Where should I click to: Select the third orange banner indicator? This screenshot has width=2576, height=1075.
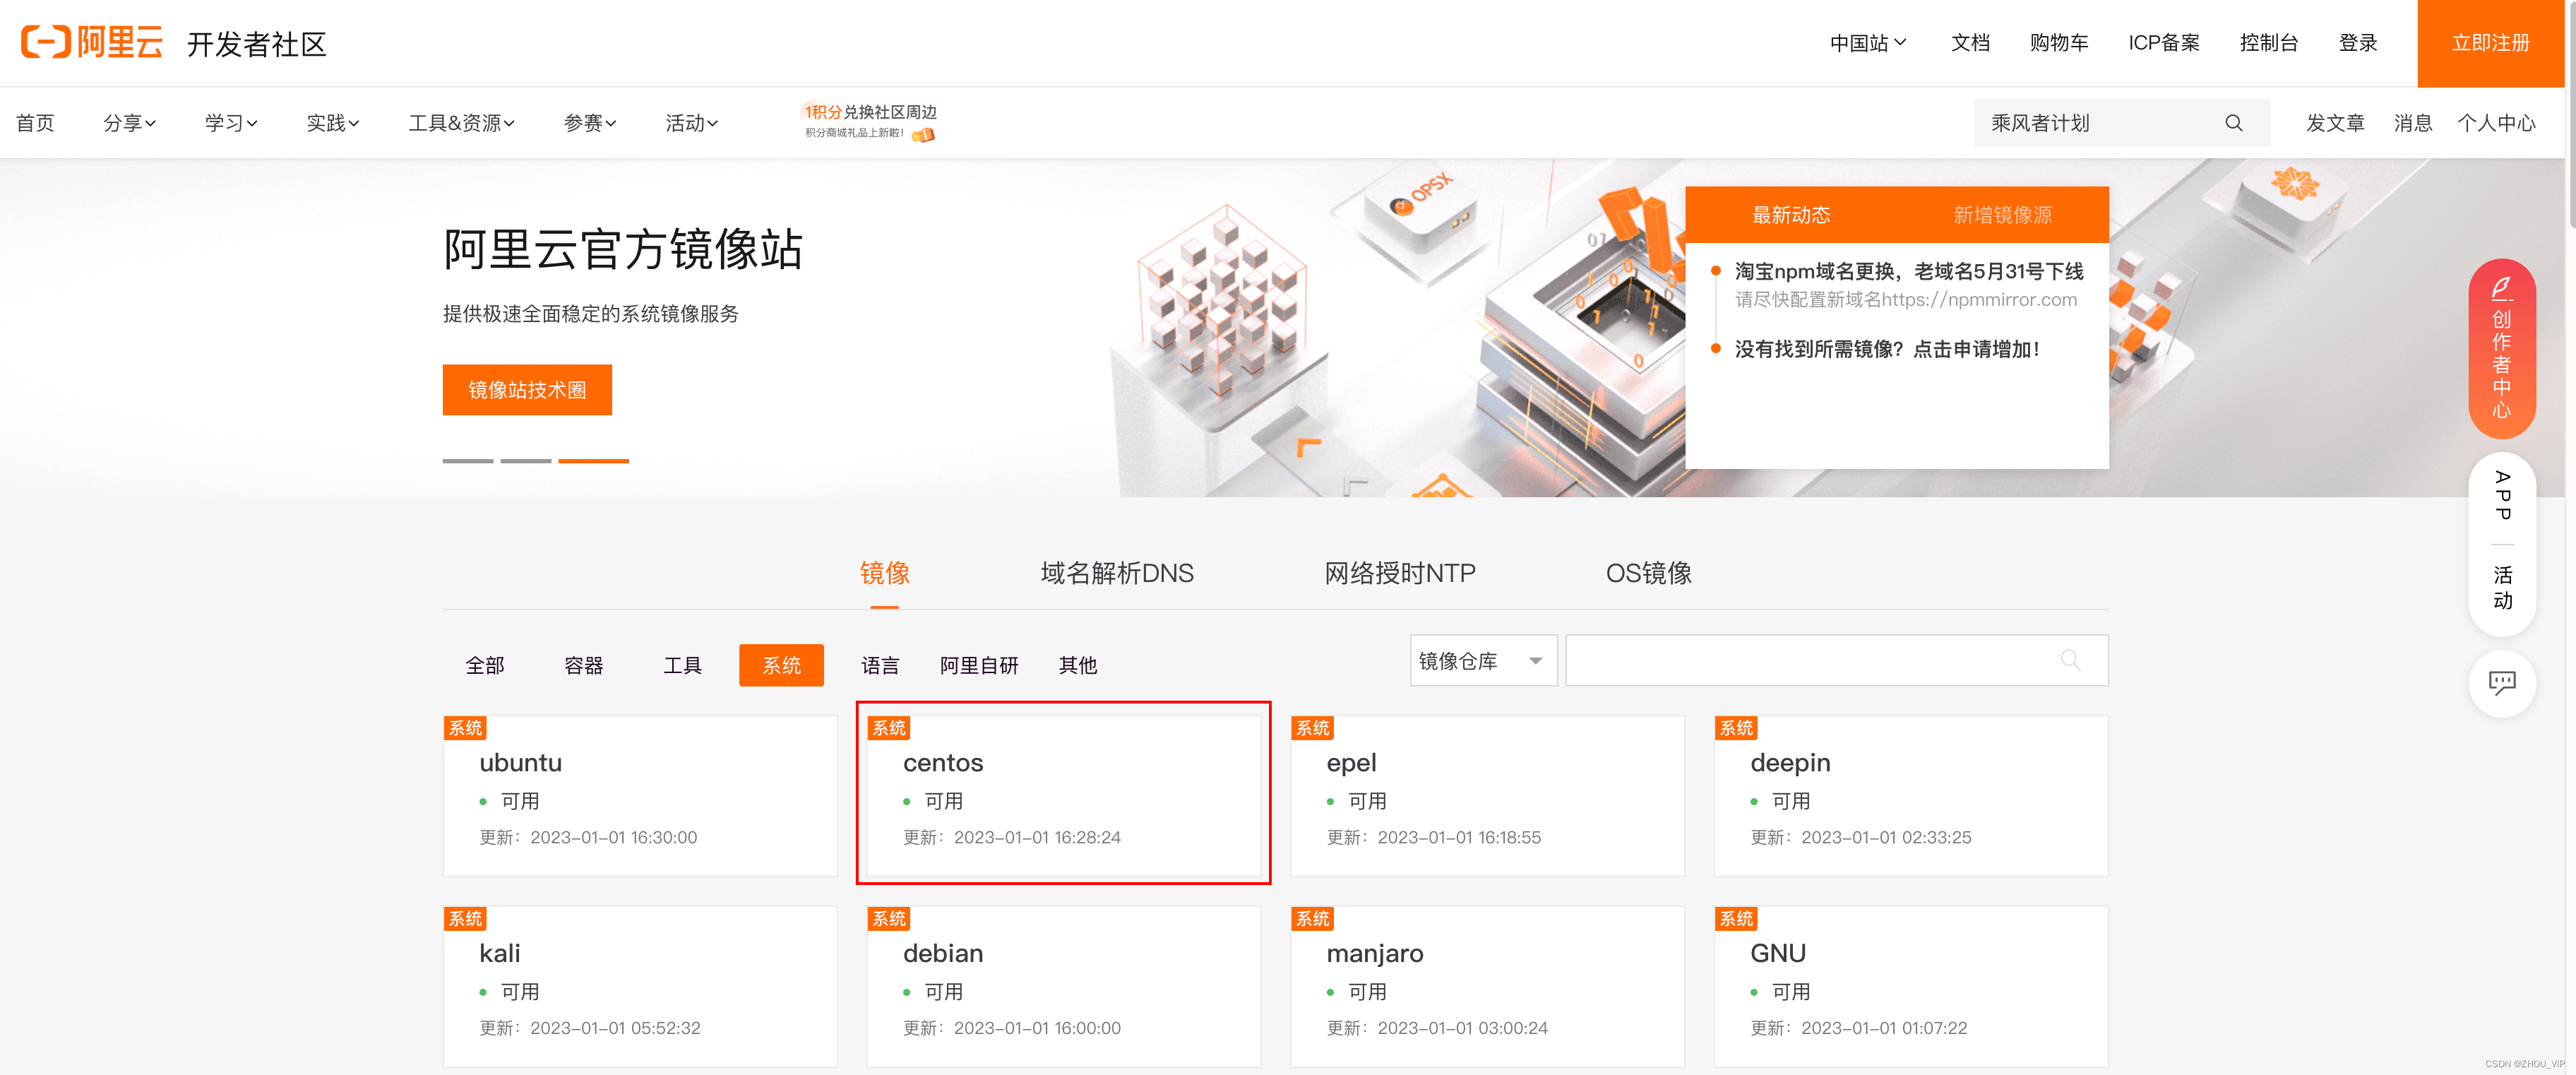tap(593, 461)
